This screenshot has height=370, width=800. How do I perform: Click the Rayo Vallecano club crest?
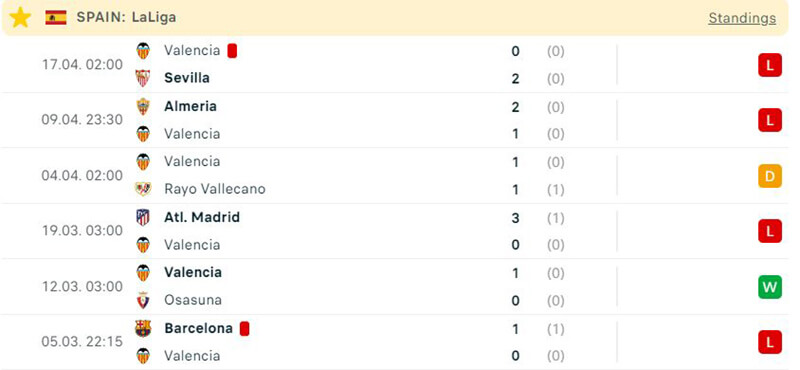click(143, 189)
